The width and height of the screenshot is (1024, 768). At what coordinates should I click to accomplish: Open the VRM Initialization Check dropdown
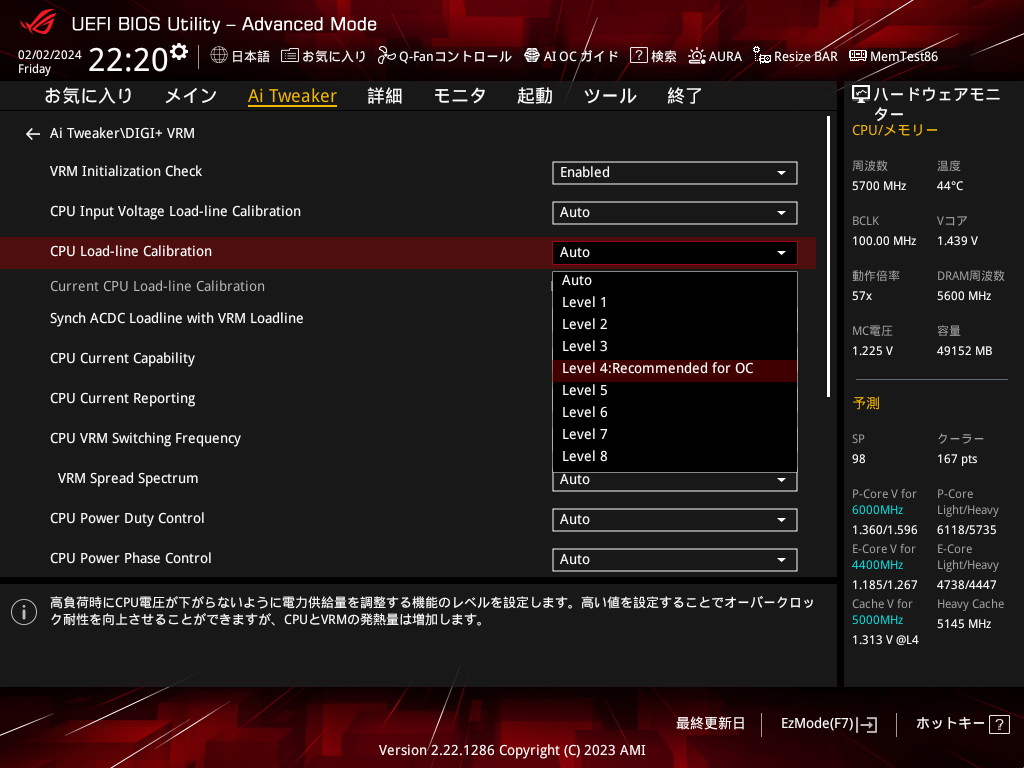(675, 172)
